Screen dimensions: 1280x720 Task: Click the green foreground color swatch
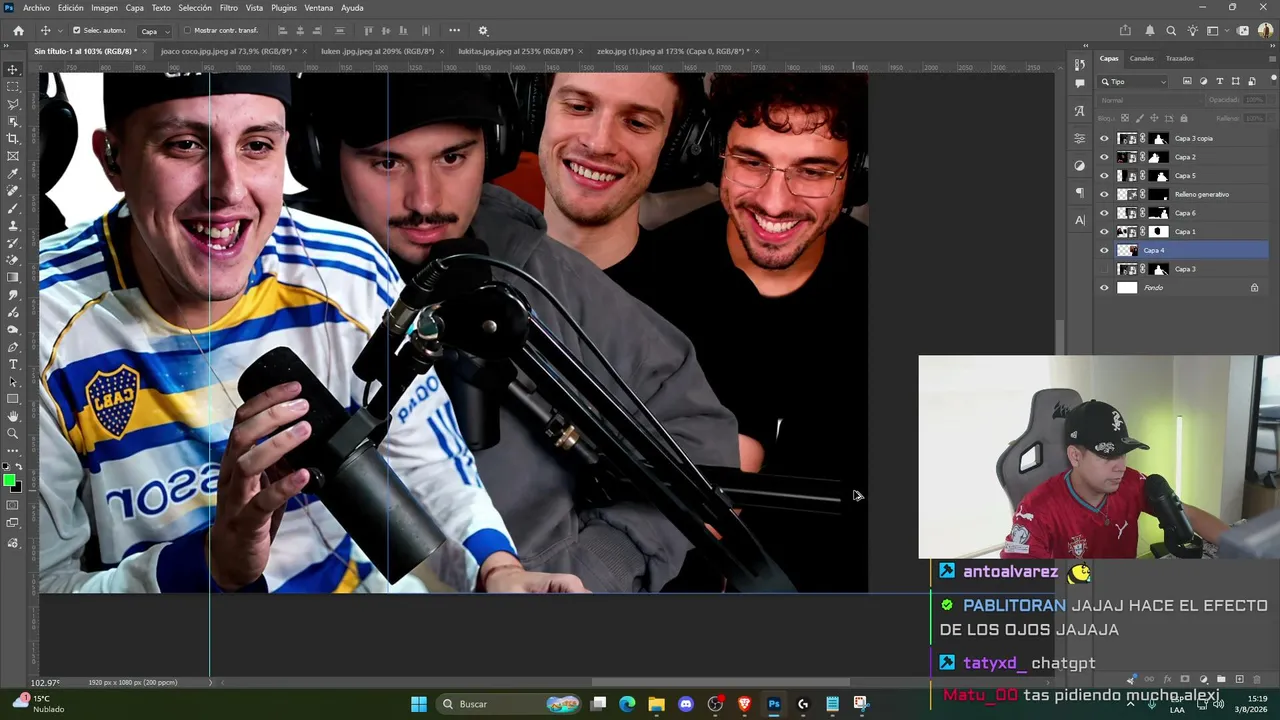pyautogui.click(x=9, y=482)
